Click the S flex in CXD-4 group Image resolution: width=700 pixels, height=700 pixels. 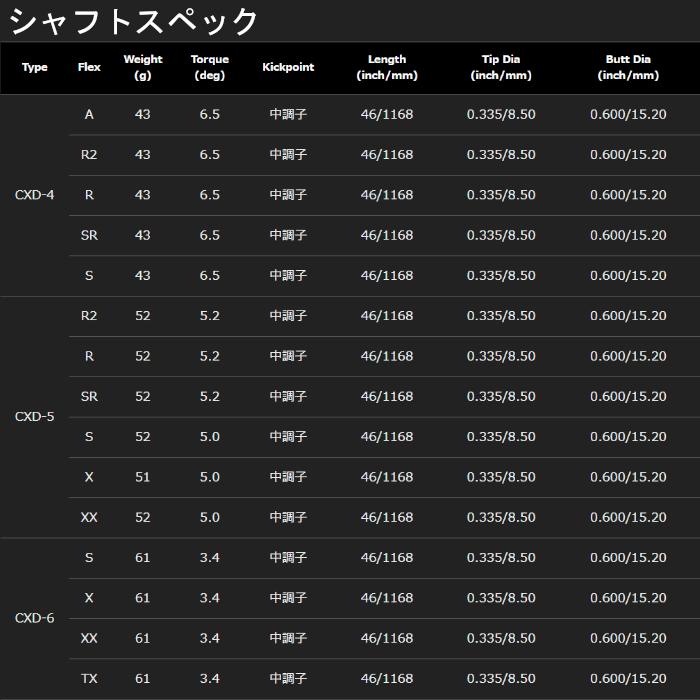coord(89,275)
